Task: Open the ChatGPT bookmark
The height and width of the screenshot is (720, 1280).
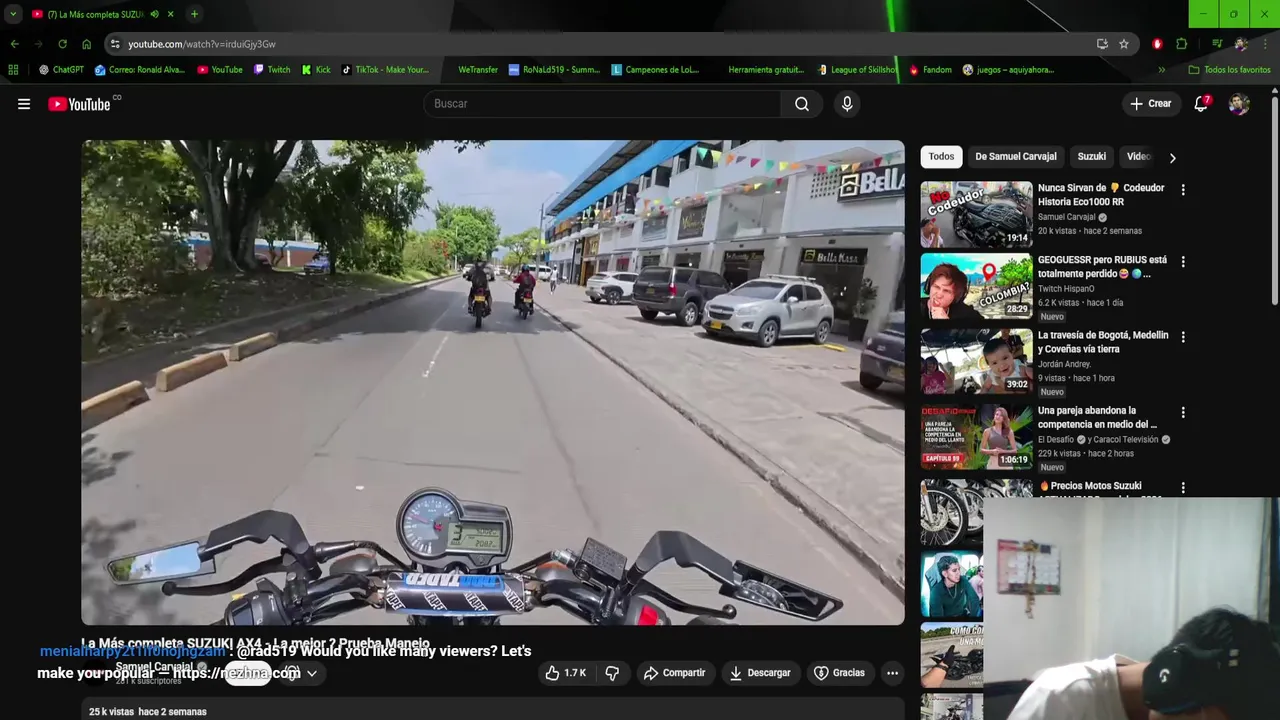Action: click(61, 70)
